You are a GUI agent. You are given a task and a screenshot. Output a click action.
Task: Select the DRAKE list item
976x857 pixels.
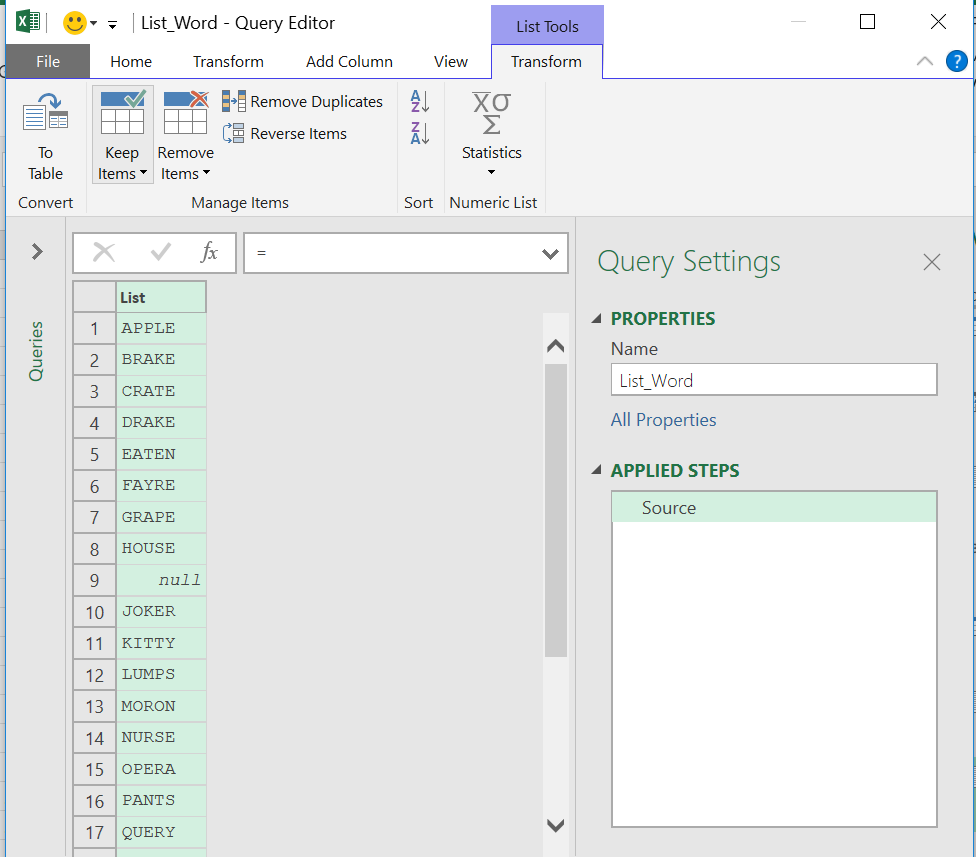click(x=161, y=422)
